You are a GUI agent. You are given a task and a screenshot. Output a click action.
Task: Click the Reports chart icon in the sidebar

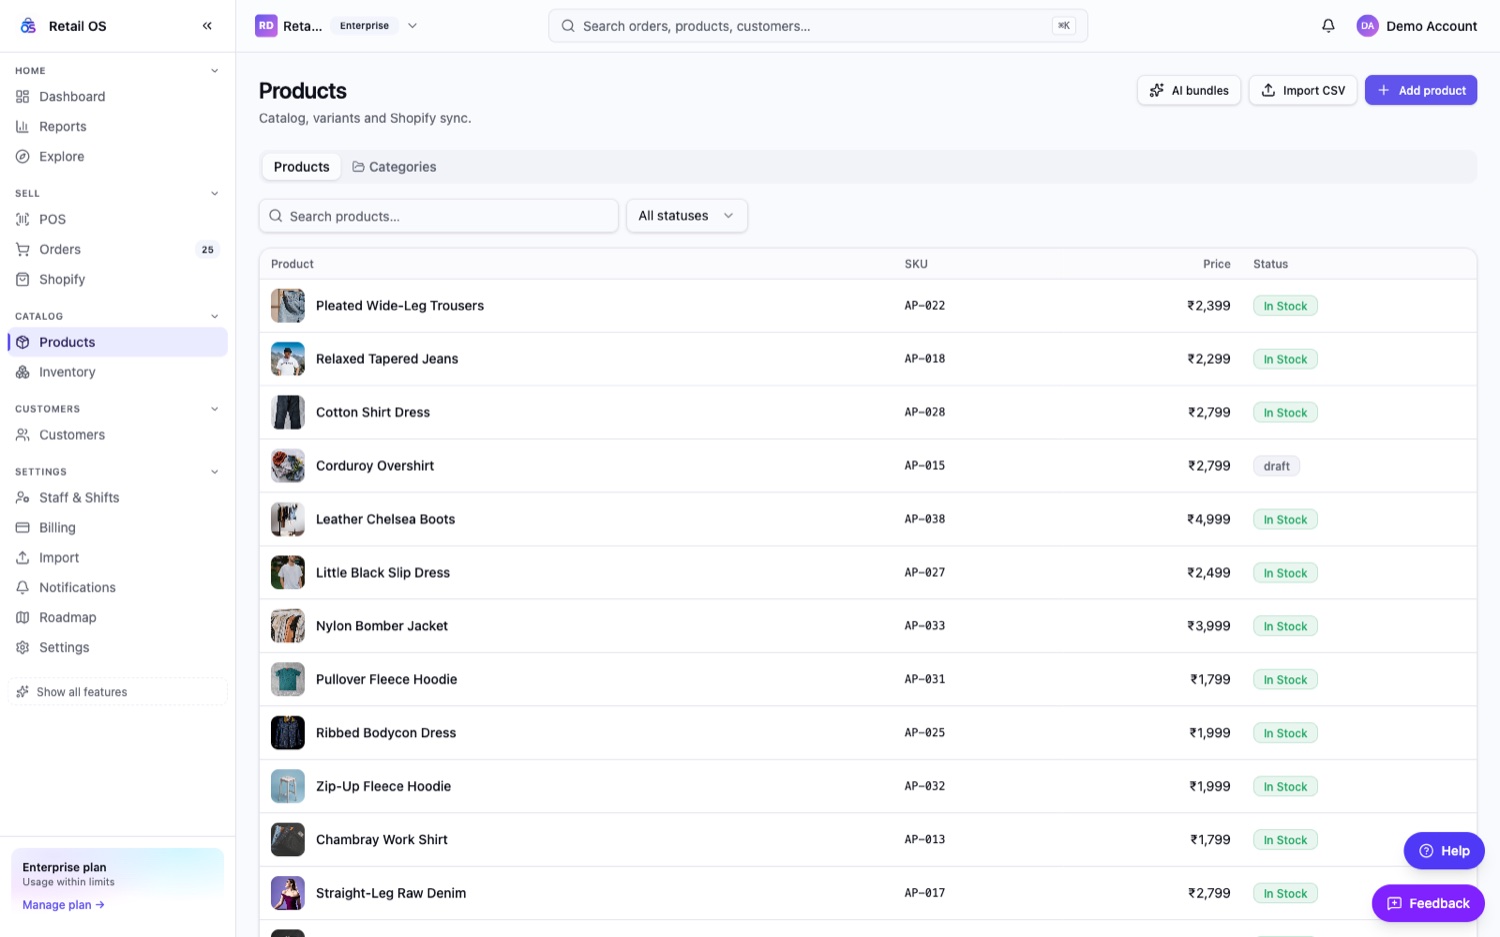pos(23,127)
